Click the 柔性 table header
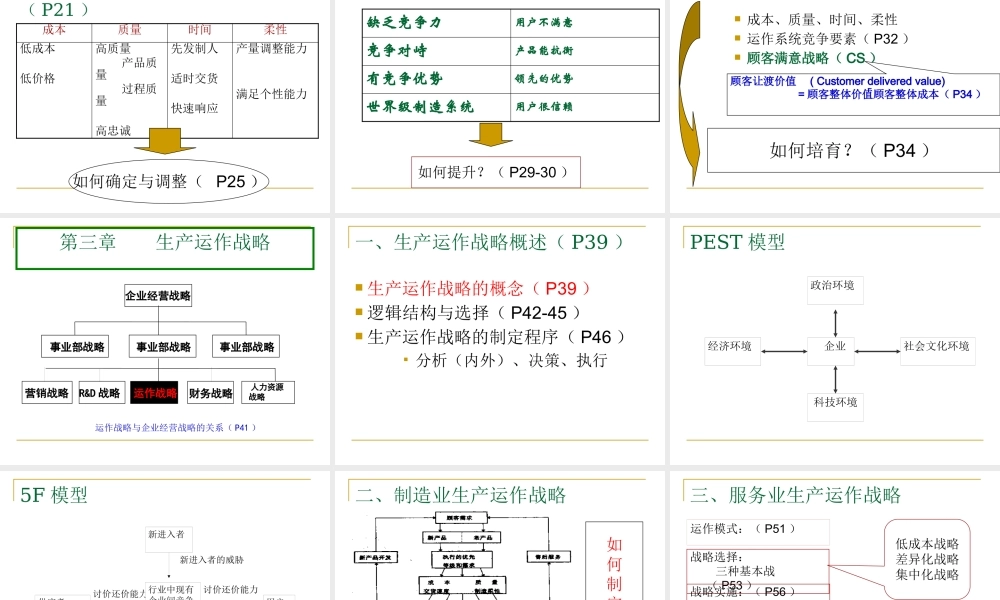Screen dimensions: 1000x600 pyautogui.click(x=276, y=30)
